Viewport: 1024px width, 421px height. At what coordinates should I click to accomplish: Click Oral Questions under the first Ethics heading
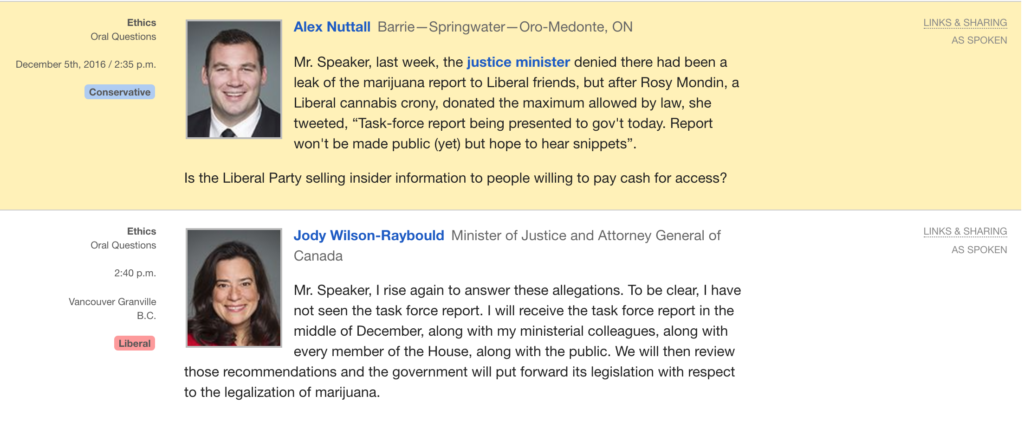[123, 37]
